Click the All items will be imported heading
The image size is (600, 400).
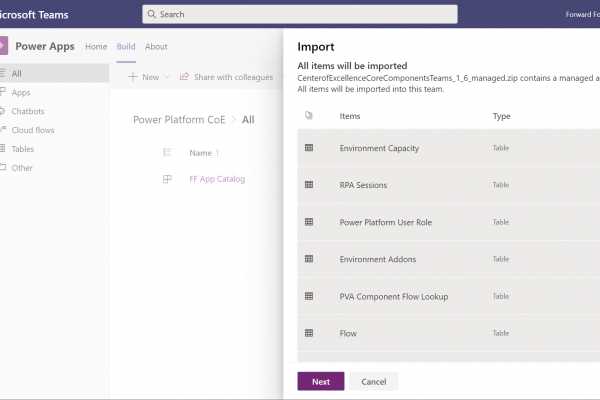pos(352,66)
